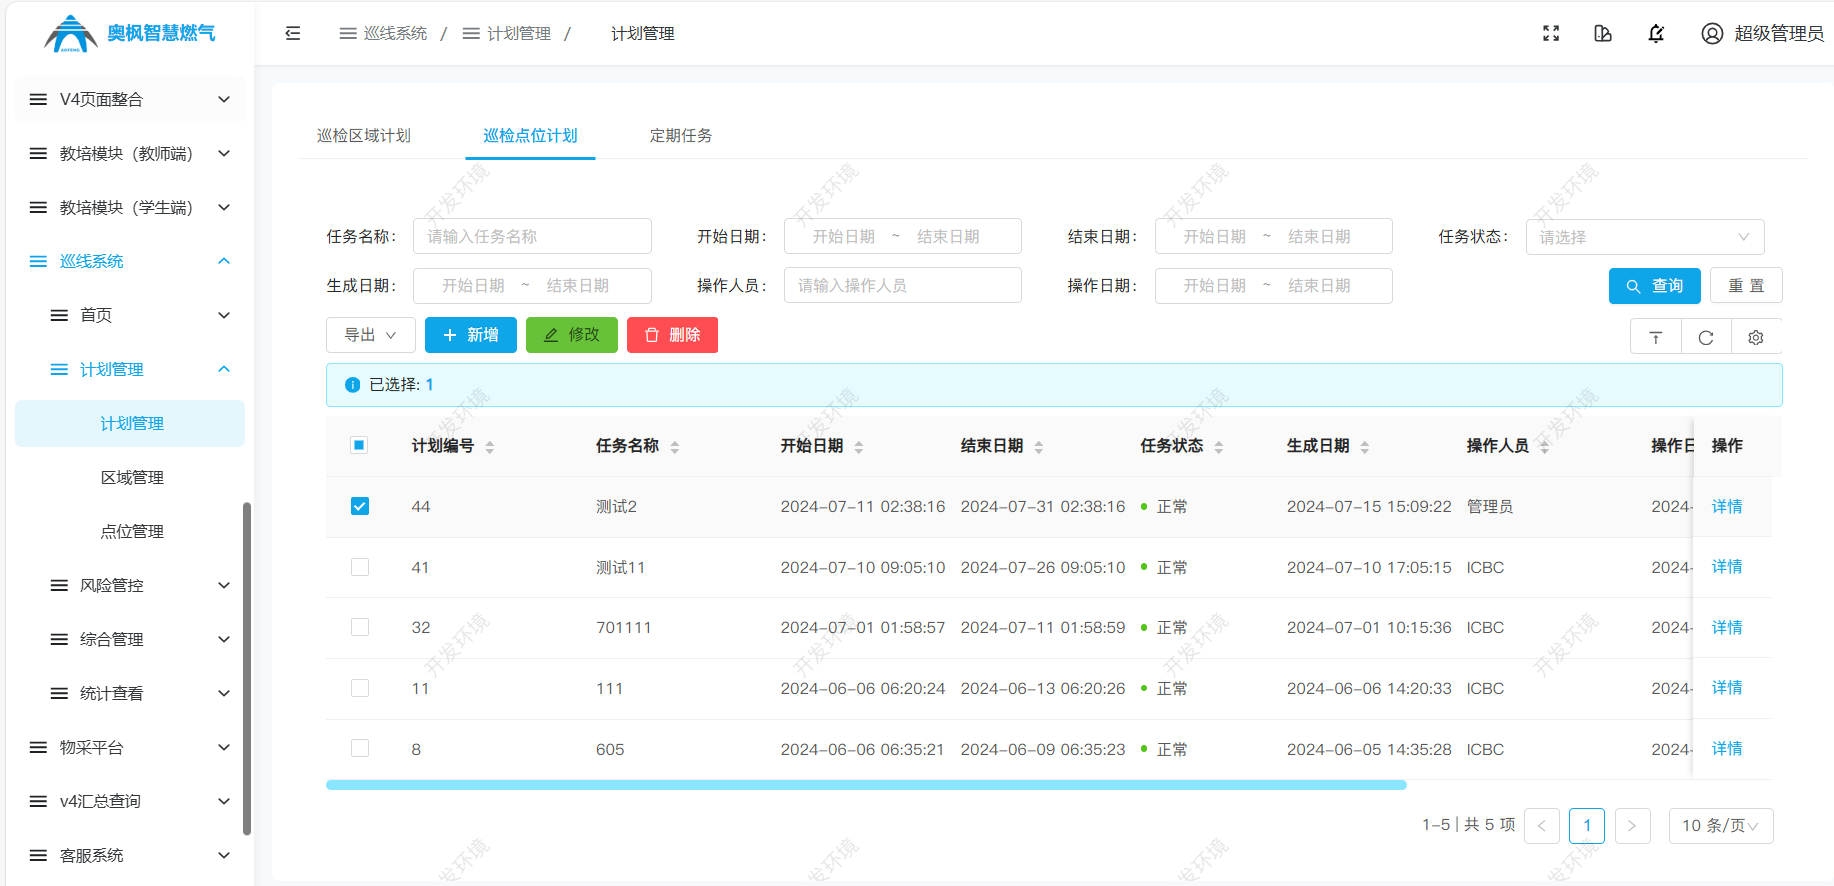This screenshot has width=1834, height=886.
Task: Enter fullscreen mode icon
Action: (1551, 33)
